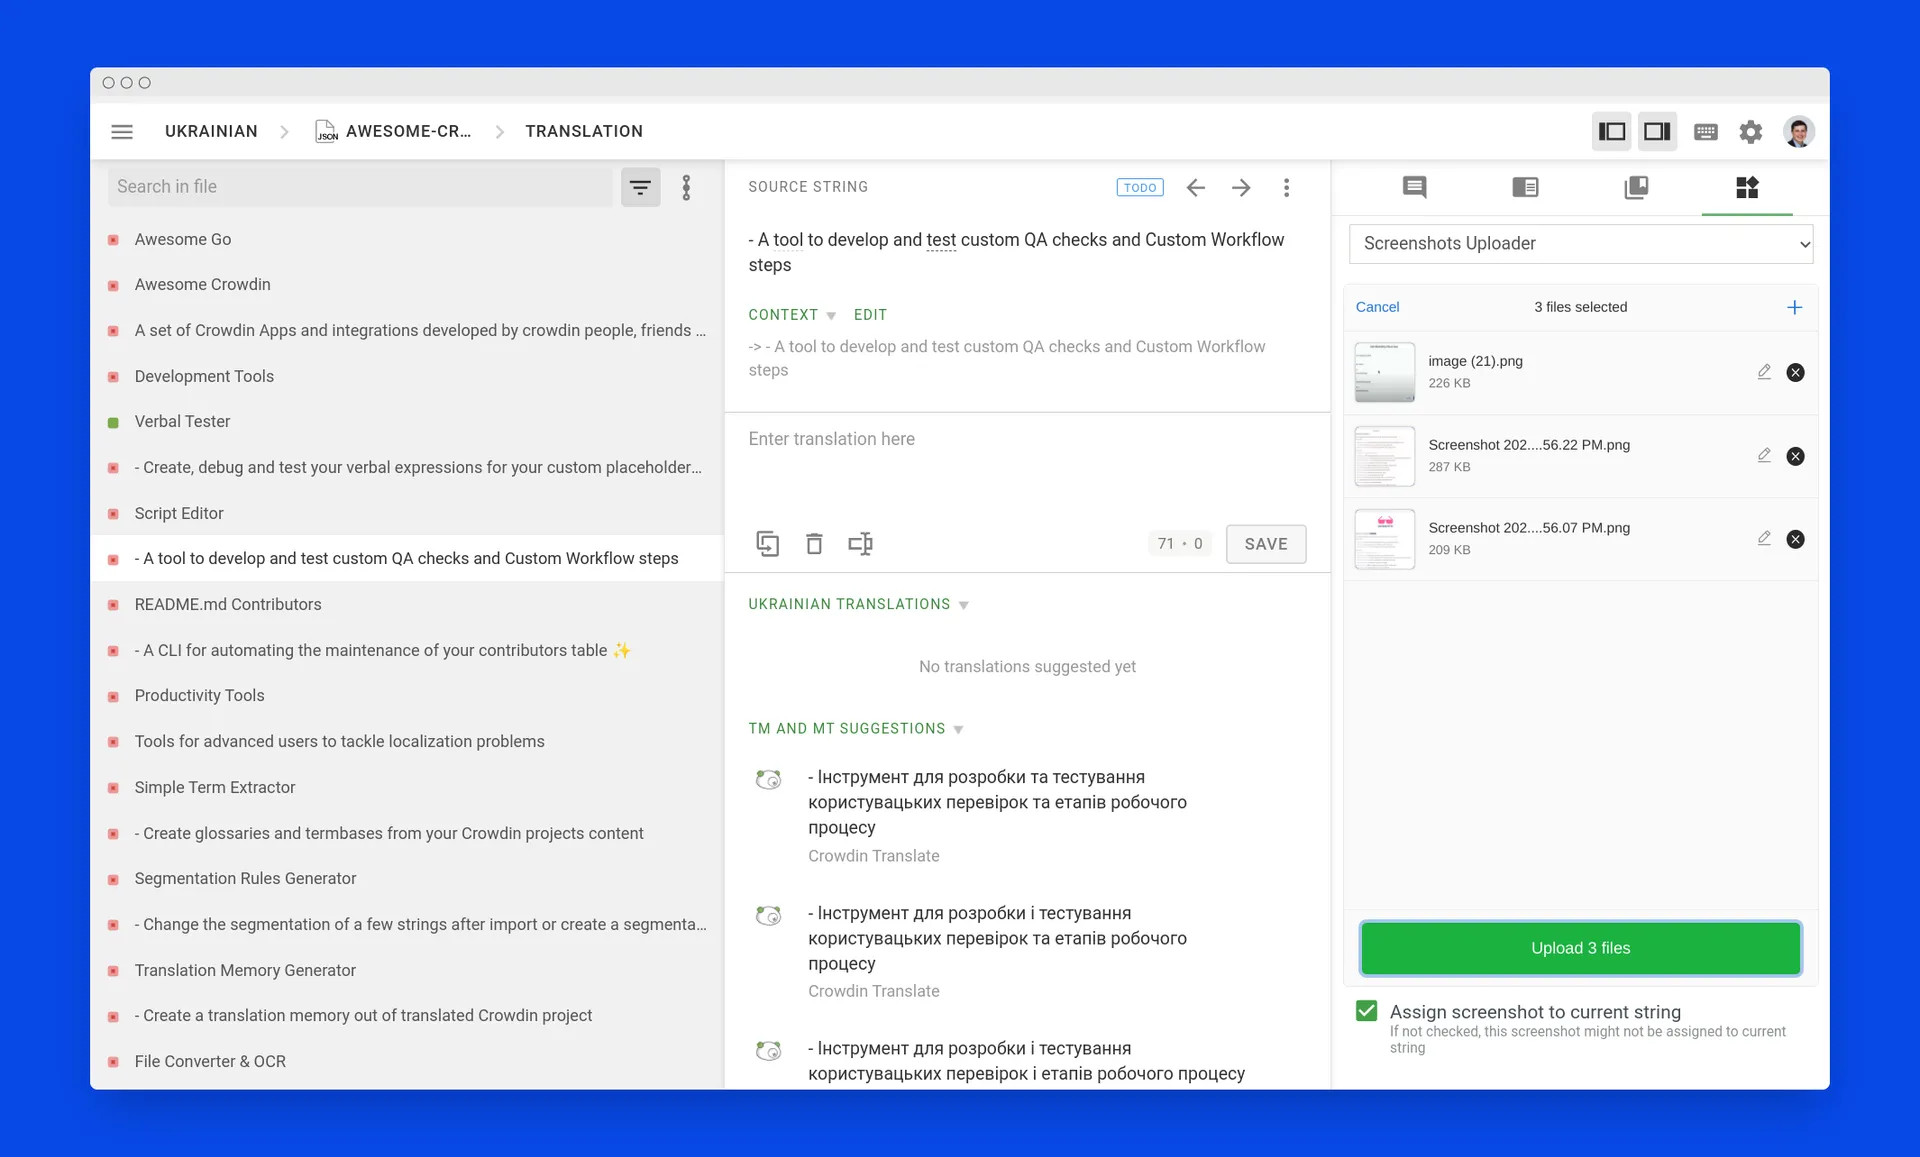Select the Script Editor string

pyautogui.click(x=407, y=514)
